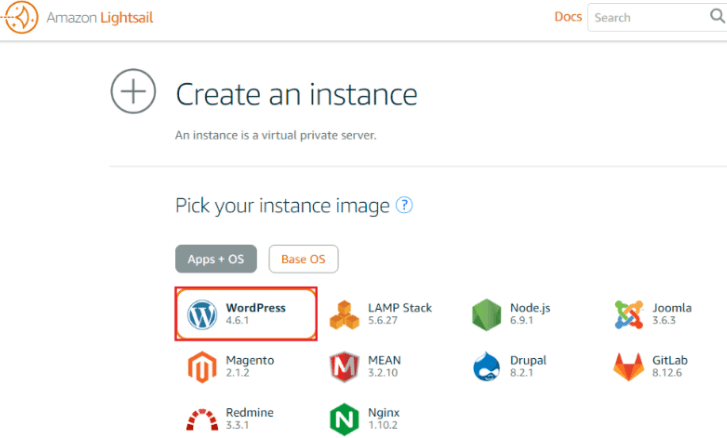Pick the Redmine arch icon
The image size is (727, 438).
tap(202, 419)
